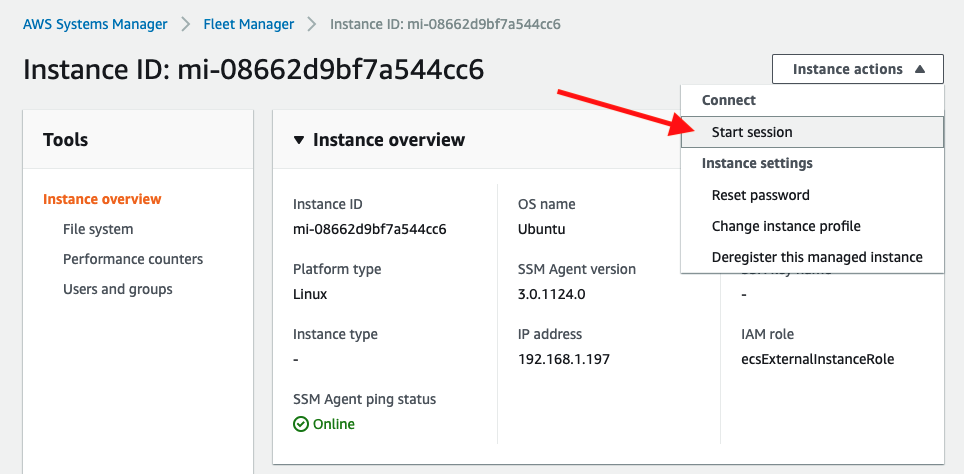
Task: Click the SSM Agent version 3.0.1124.0
Action: 551,294
